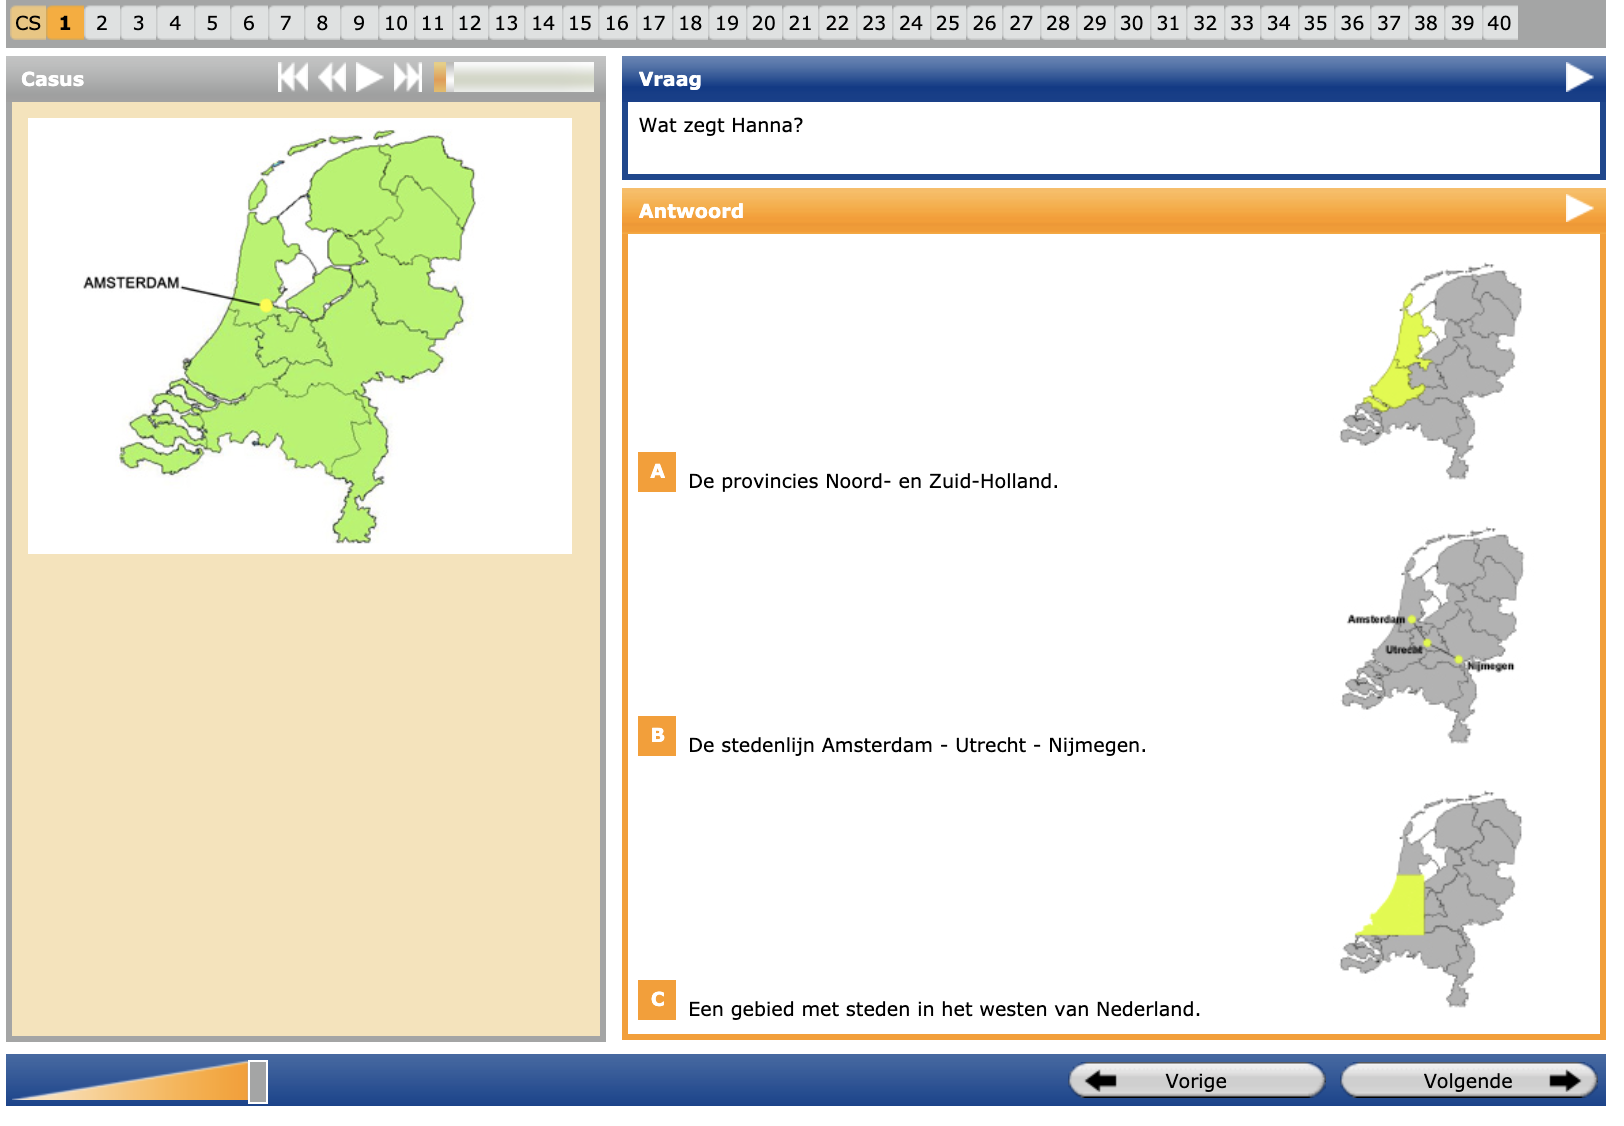Click the Vorige button

pos(1196,1081)
